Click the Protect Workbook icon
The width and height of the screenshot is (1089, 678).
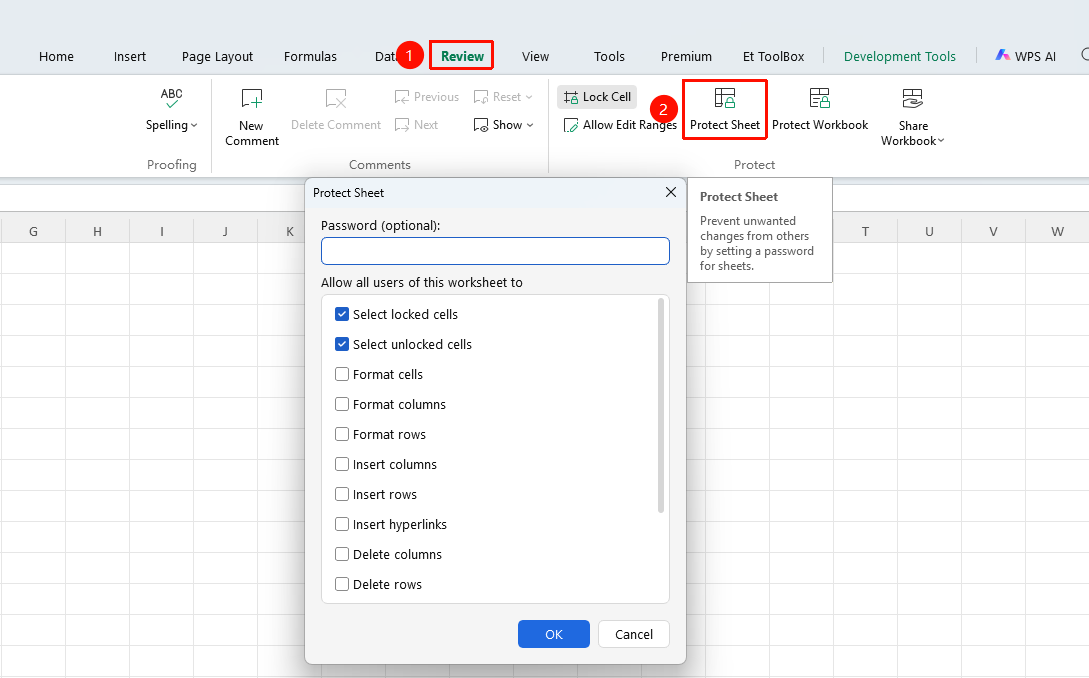[x=820, y=99]
